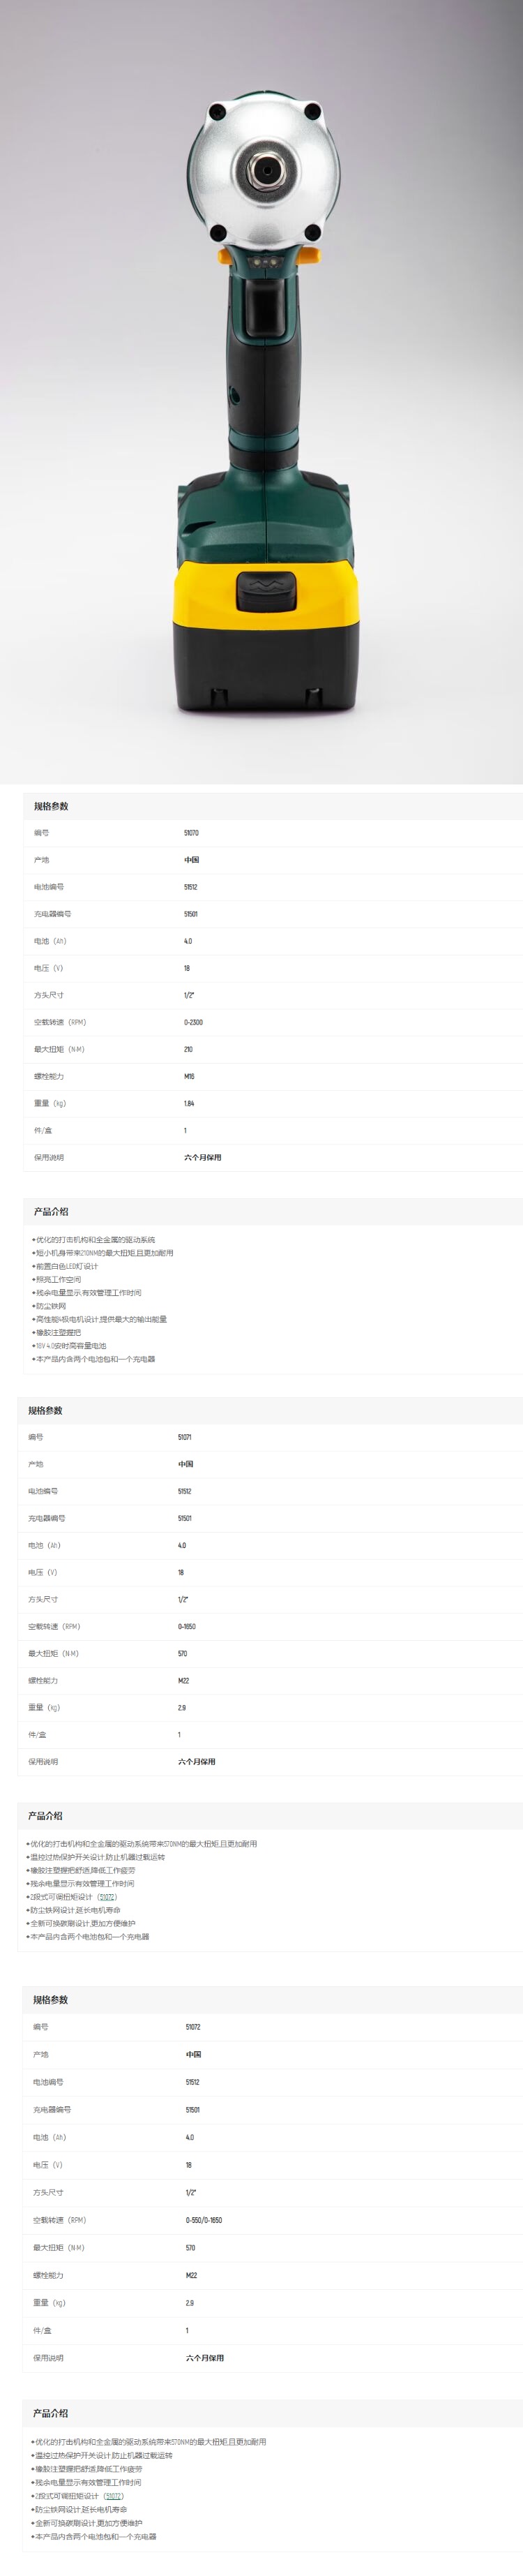
Task: Click 六个月保用 warranty text for 51070
Action: 203,1157
